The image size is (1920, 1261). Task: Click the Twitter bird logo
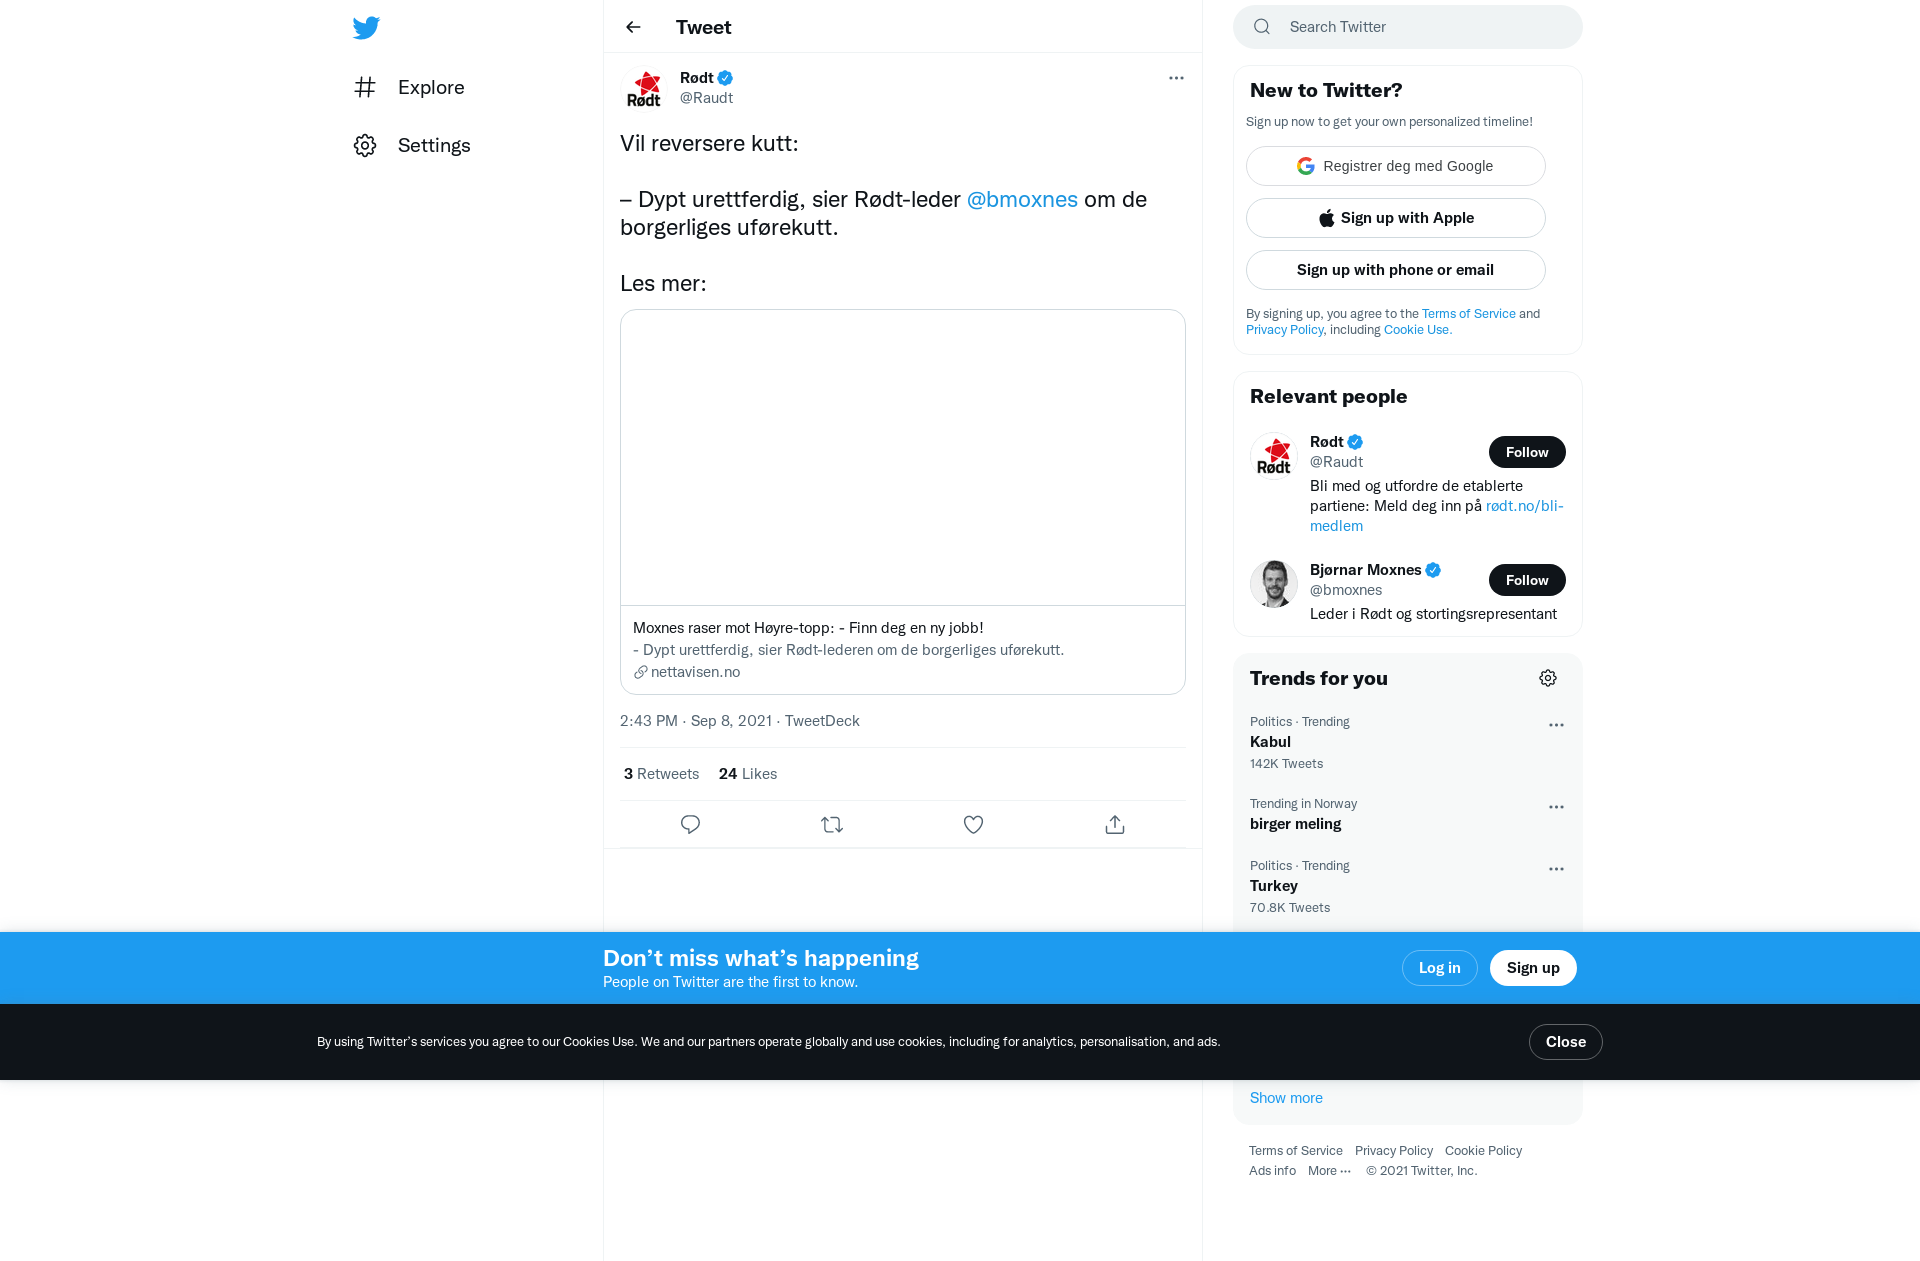(366, 28)
